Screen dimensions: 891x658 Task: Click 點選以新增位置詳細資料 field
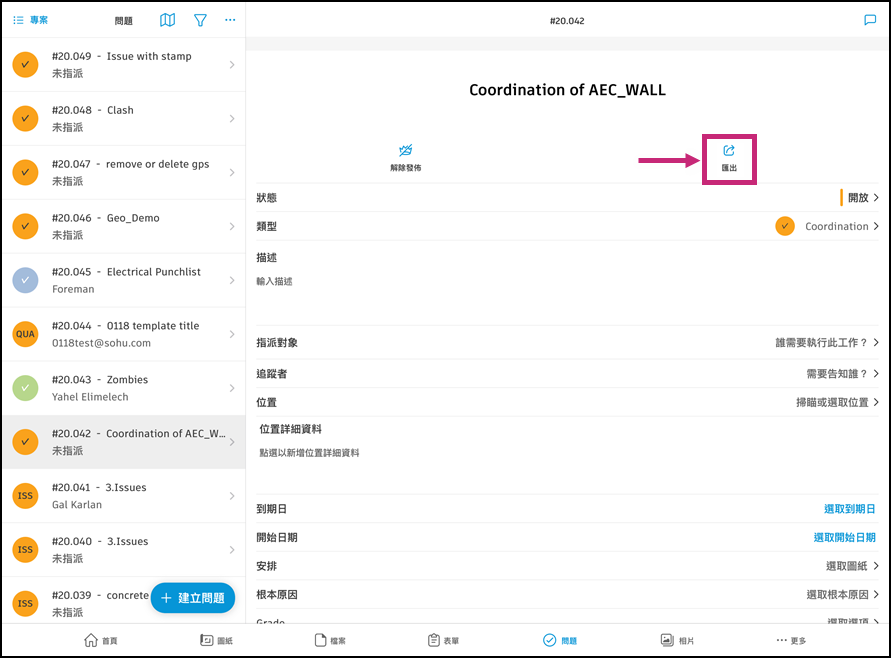tap(309, 453)
